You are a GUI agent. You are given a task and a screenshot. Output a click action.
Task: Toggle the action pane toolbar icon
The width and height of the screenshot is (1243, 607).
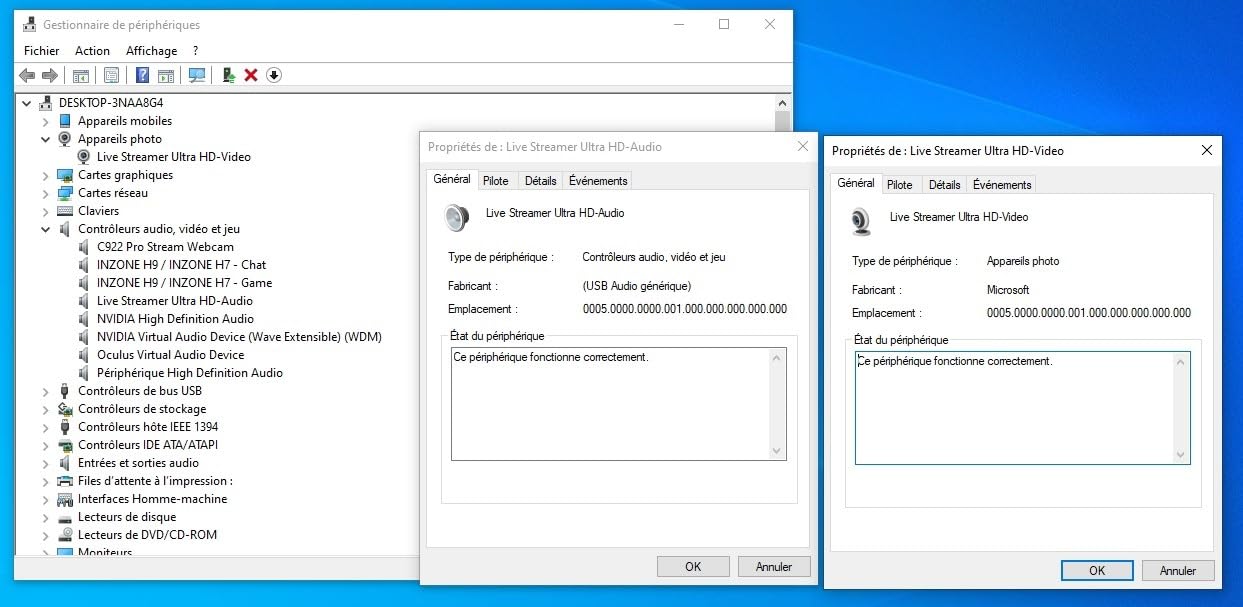coord(166,75)
